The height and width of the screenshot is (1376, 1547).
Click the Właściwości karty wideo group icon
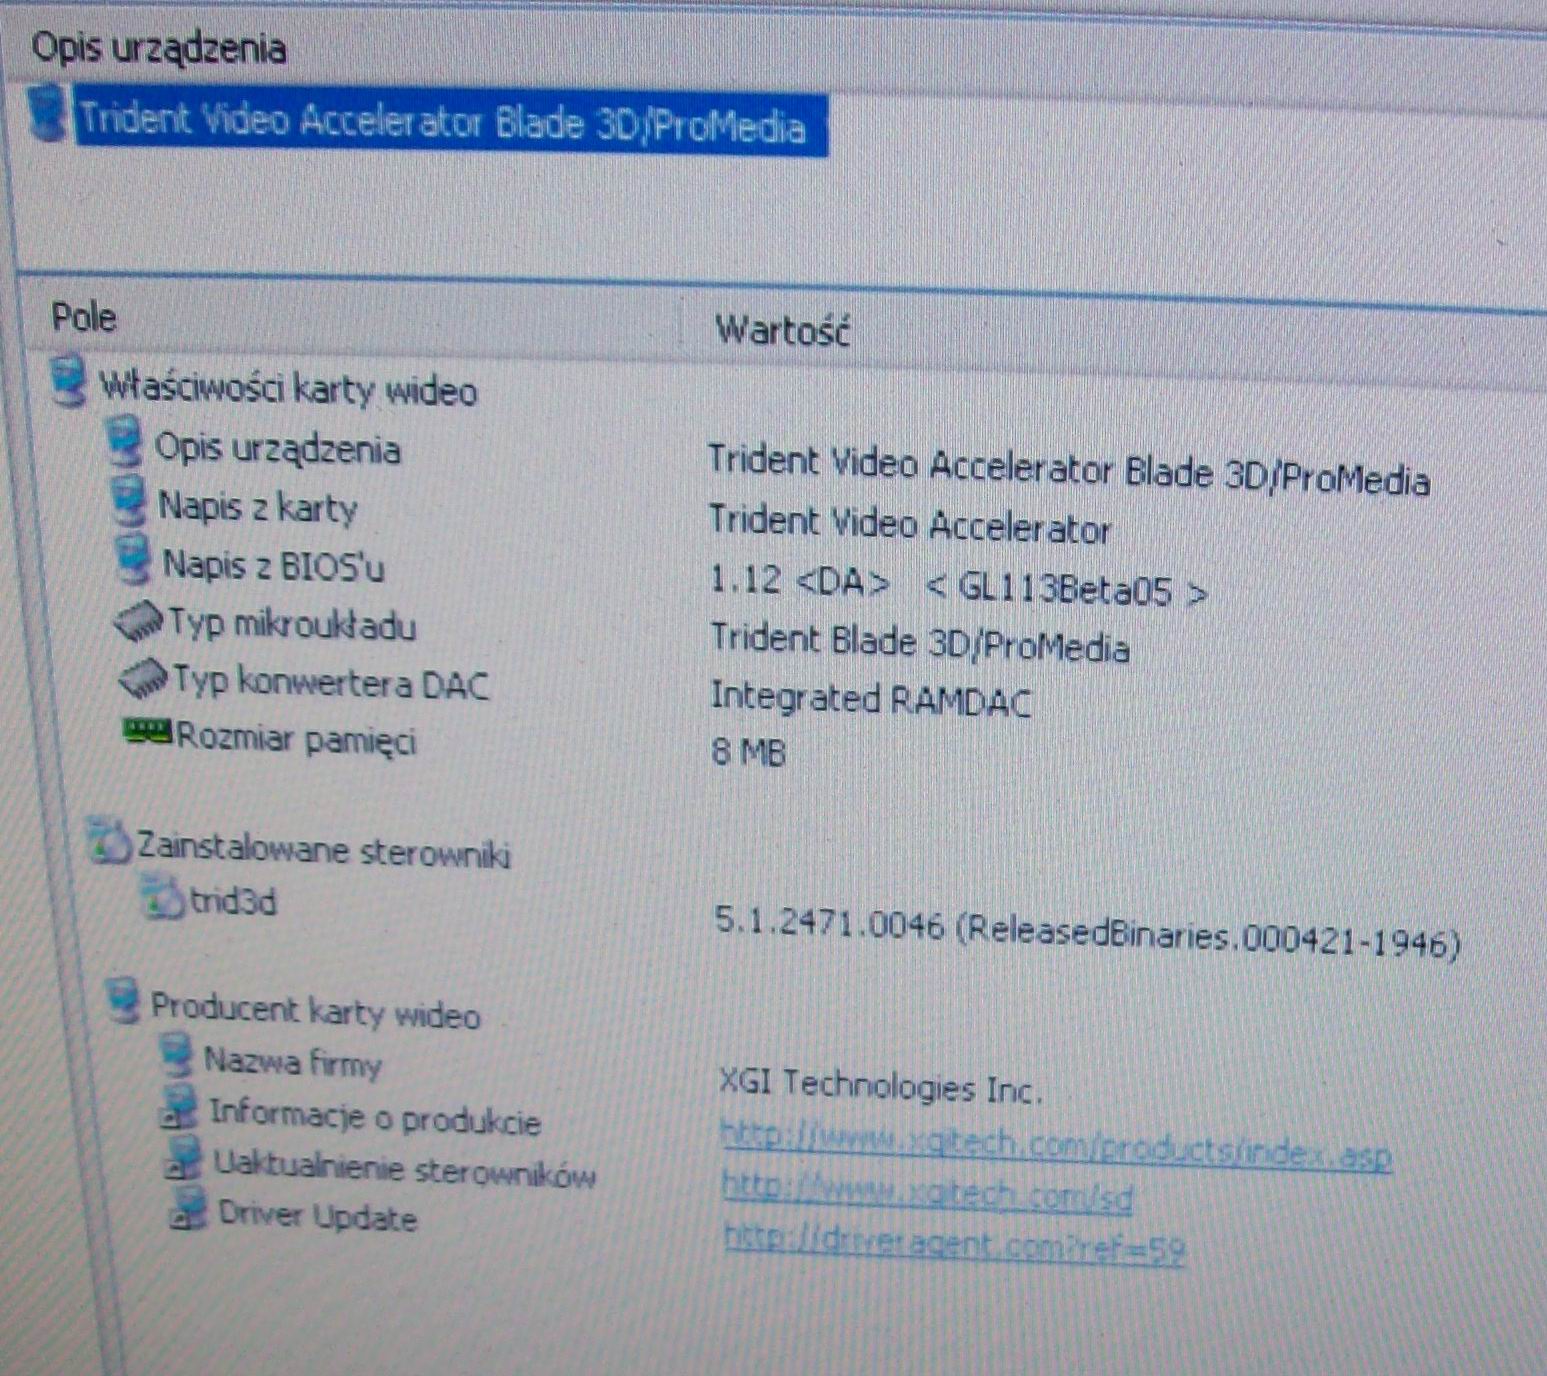(x=68, y=380)
